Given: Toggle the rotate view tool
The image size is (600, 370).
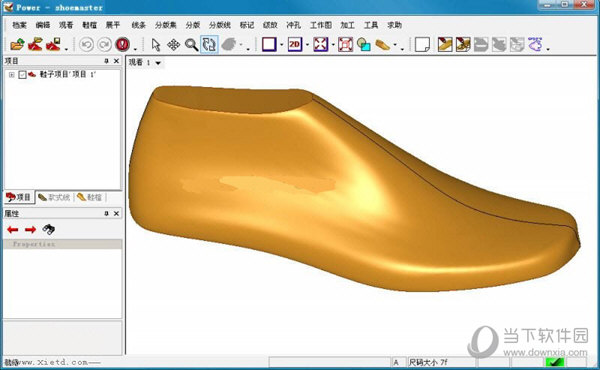Looking at the screenshot, I should click(x=209, y=44).
